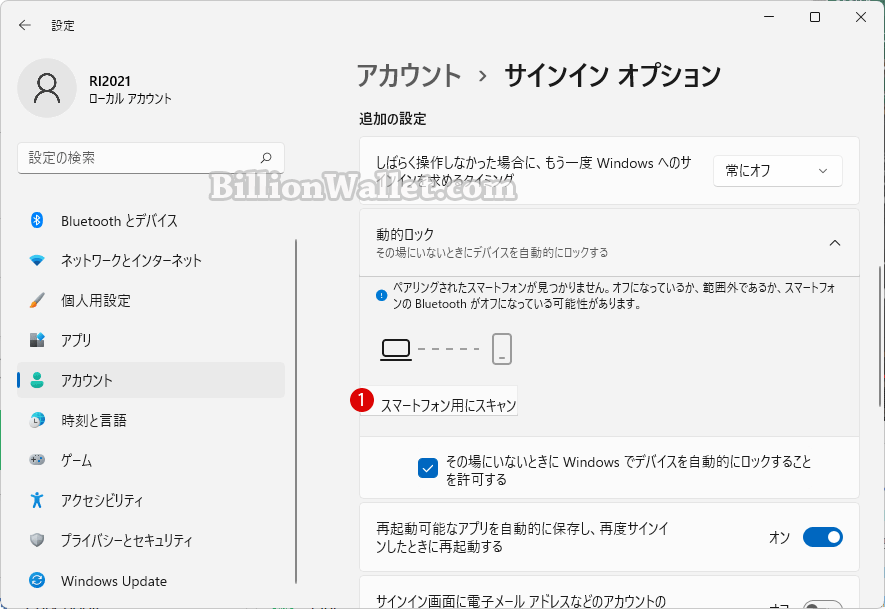Image resolution: width=885 pixels, height=609 pixels.
Task: Click スマートフォン用にスキャン button
Action: (439, 401)
